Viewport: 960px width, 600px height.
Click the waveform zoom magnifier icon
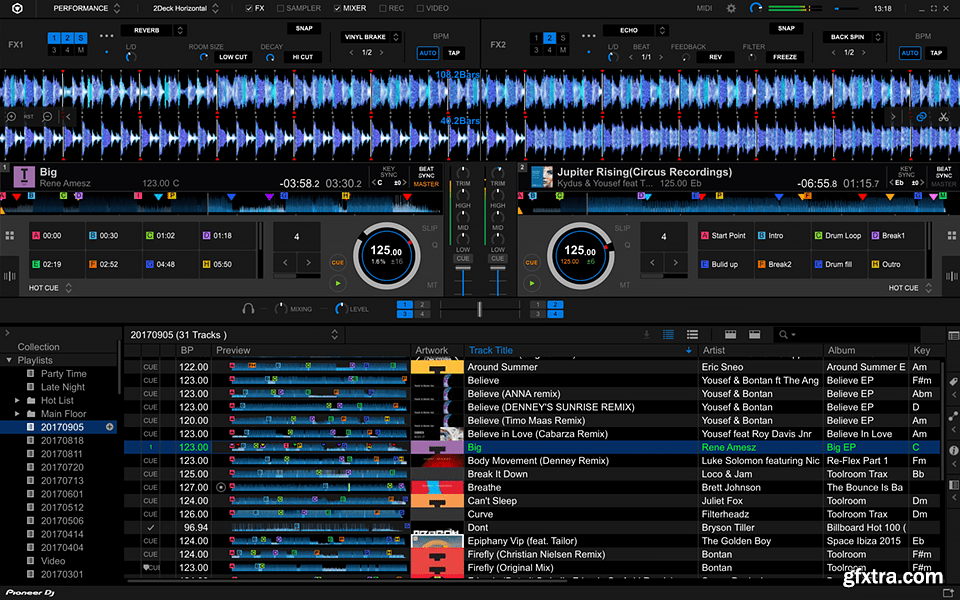11,117
